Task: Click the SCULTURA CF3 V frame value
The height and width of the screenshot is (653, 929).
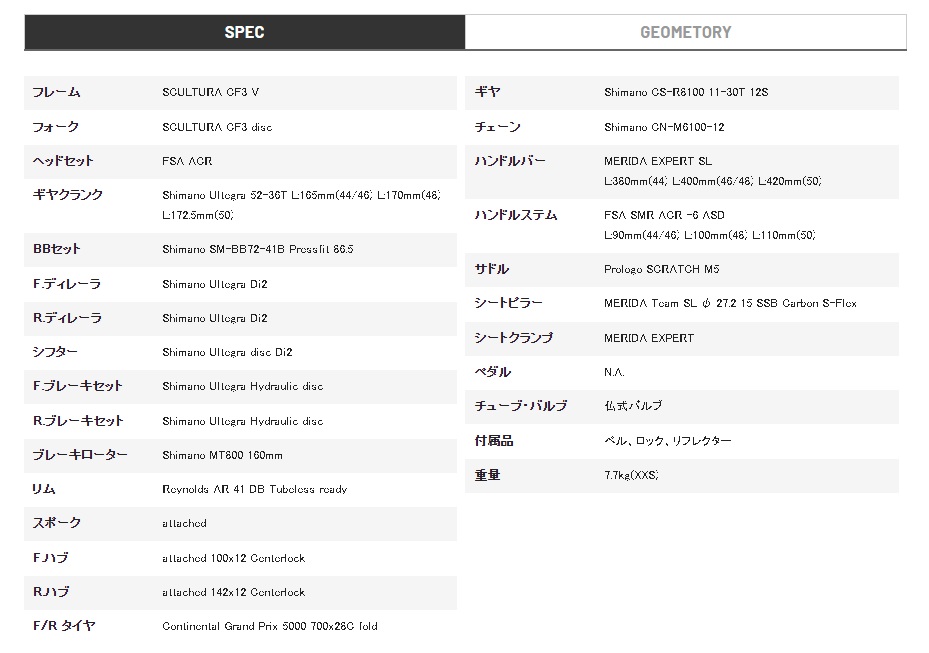Action: pos(210,92)
